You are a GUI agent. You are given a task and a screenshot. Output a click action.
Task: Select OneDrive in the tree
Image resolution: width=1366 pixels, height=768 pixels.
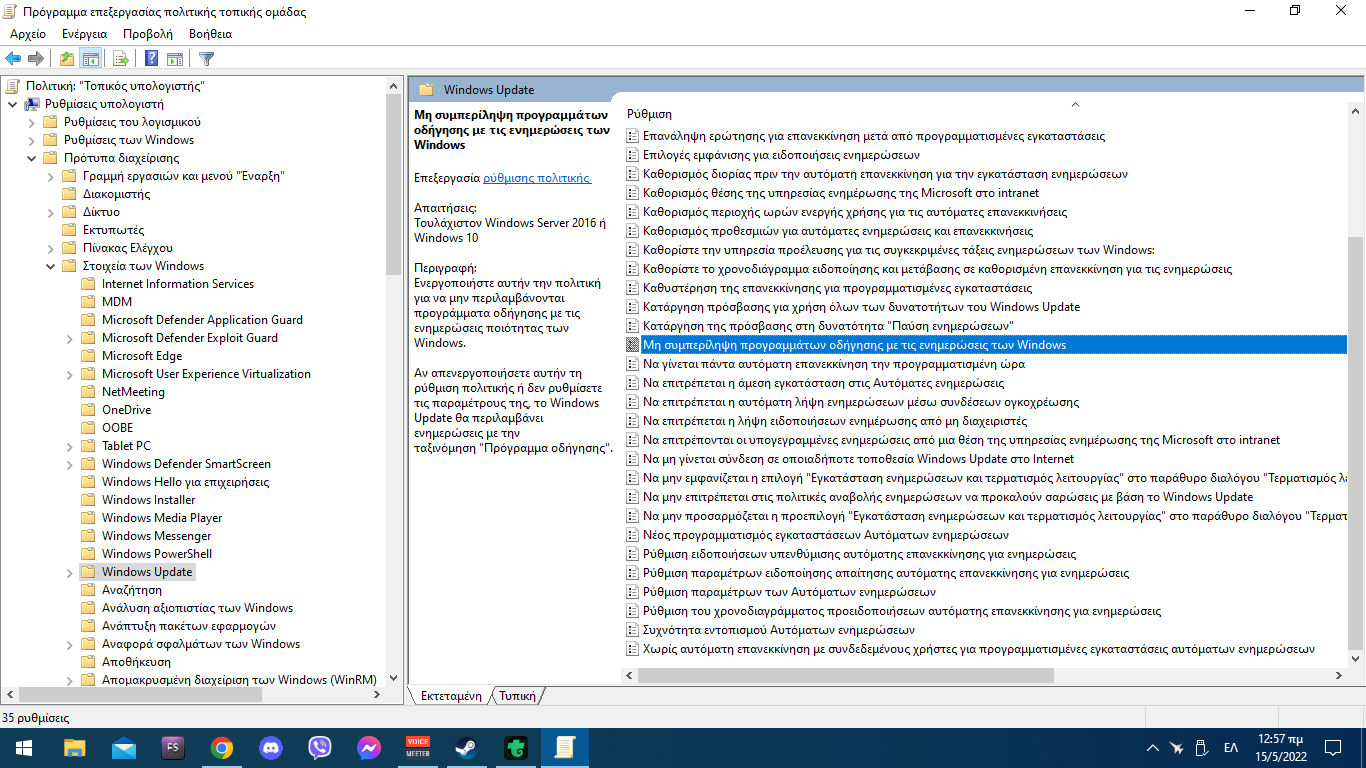click(126, 410)
